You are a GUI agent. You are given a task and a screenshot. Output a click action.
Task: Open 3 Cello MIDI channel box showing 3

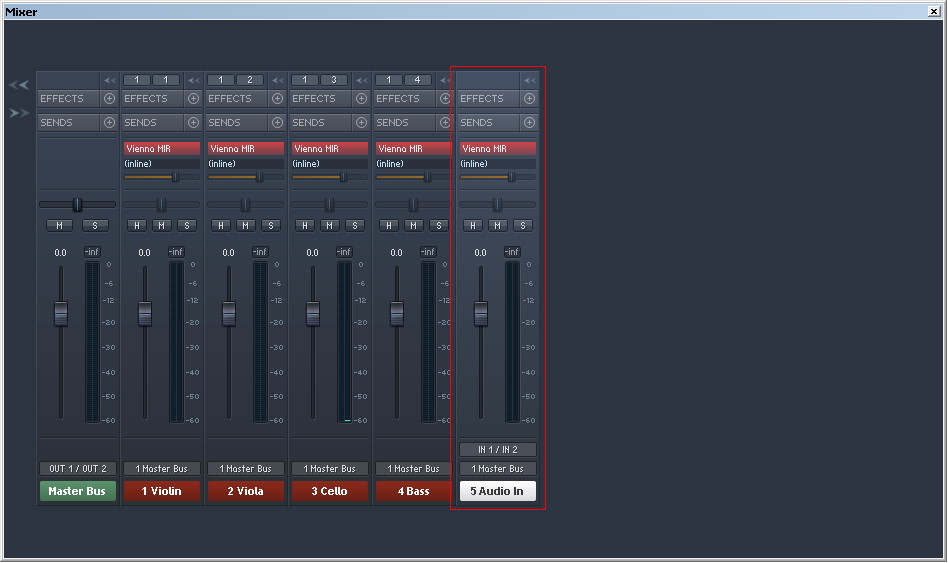point(334,80)
